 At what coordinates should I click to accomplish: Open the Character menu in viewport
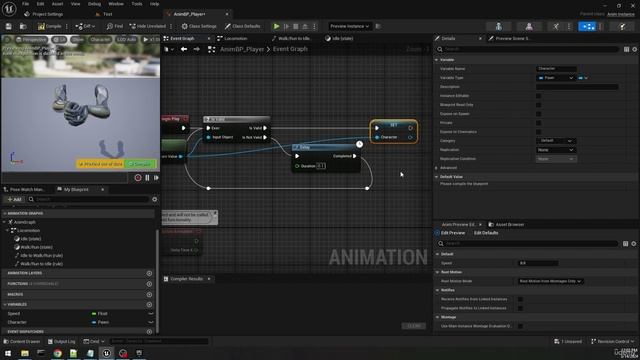[x=100, y=40]
